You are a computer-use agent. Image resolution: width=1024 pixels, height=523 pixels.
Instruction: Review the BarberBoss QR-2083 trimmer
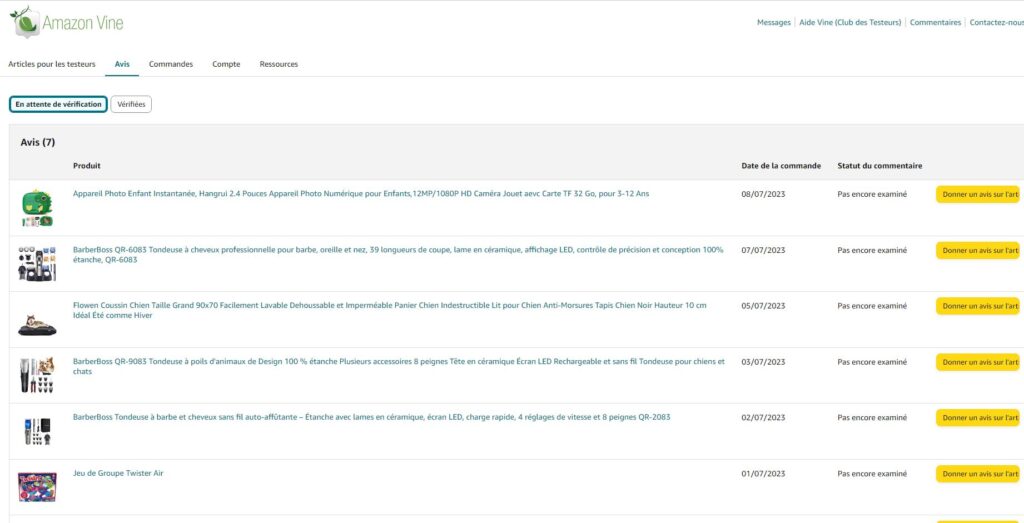tap(978, 418)
